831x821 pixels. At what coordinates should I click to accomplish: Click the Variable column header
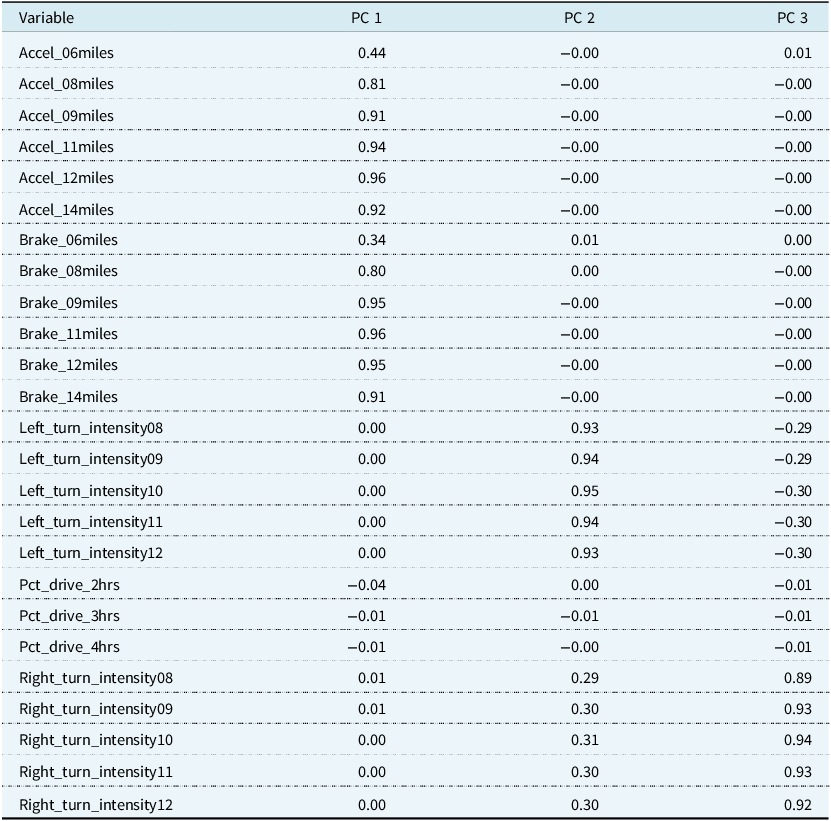pos(46,18)
